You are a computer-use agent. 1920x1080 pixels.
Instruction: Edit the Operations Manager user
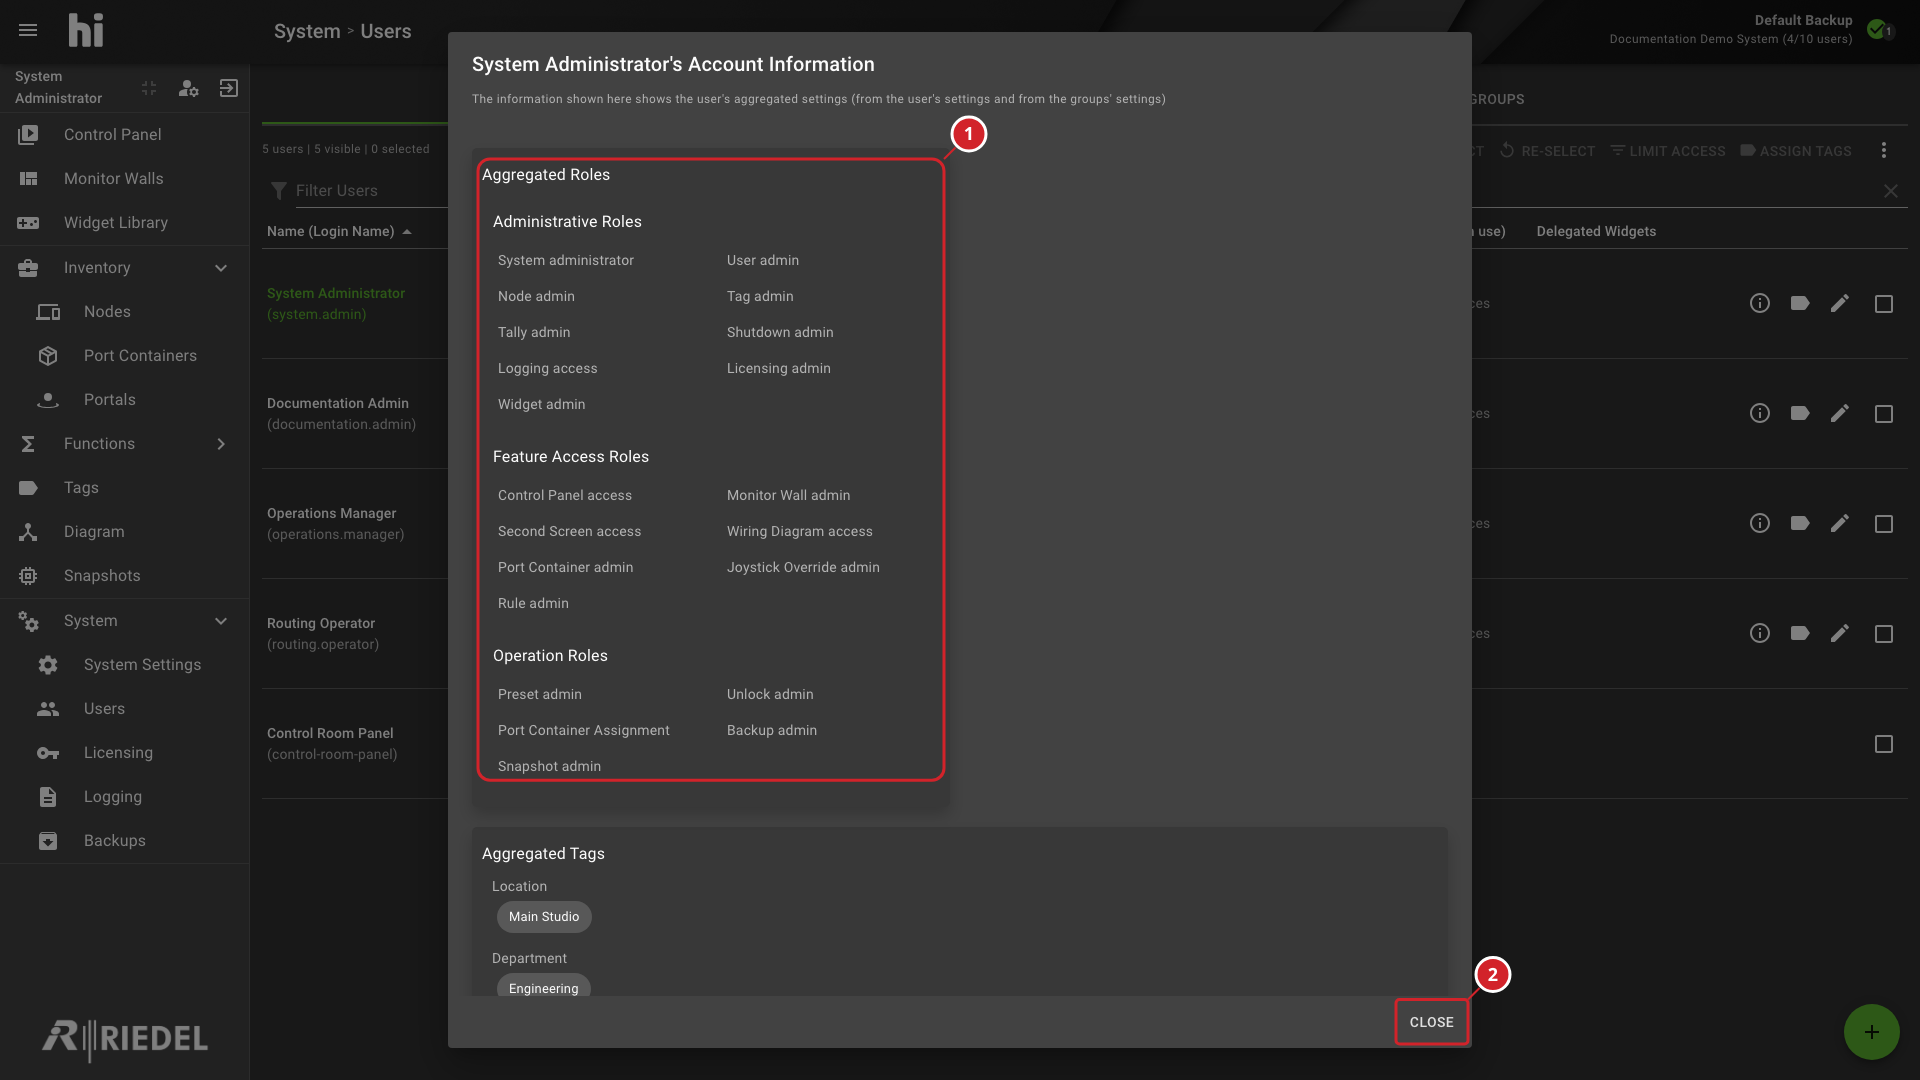pos(1840,523)
